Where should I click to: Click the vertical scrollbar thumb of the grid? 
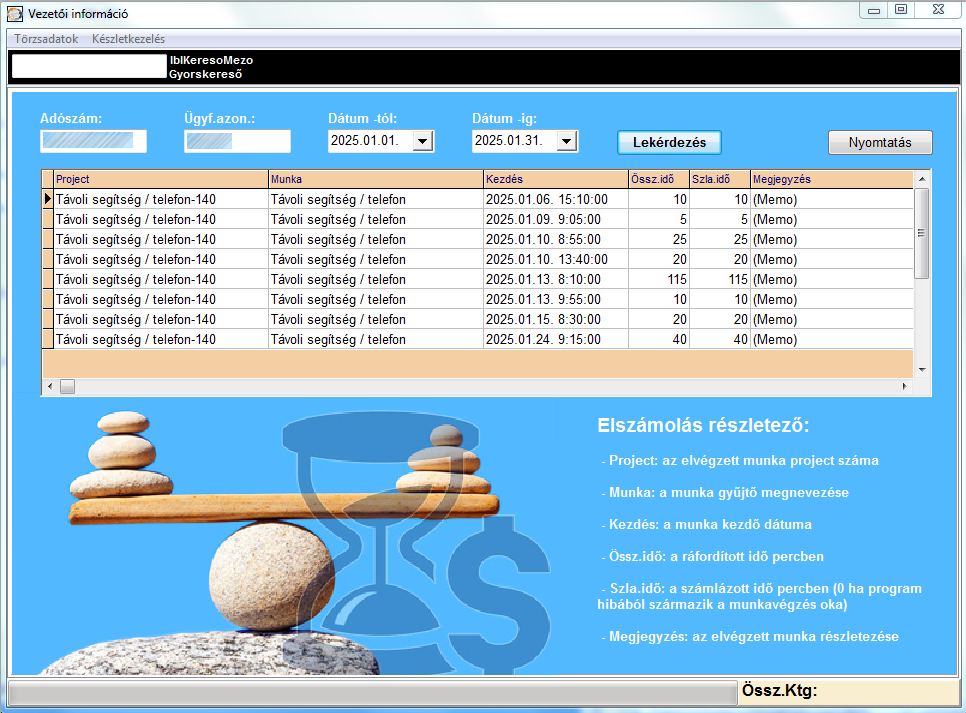922,234
